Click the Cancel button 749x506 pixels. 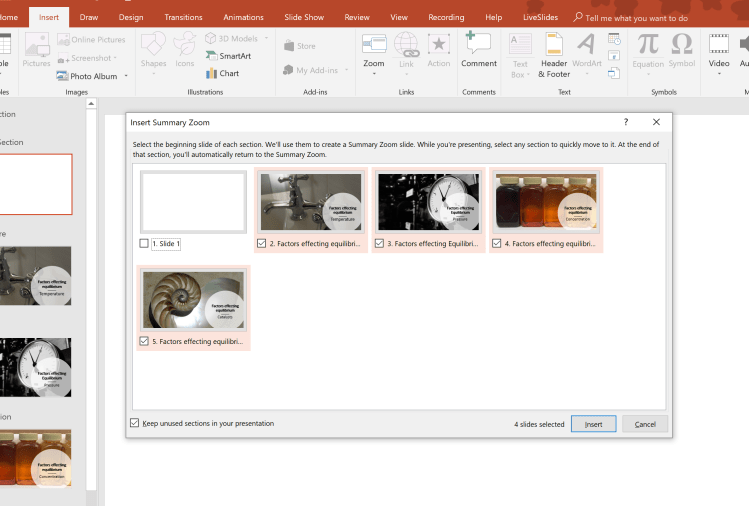tap(644, 424)
